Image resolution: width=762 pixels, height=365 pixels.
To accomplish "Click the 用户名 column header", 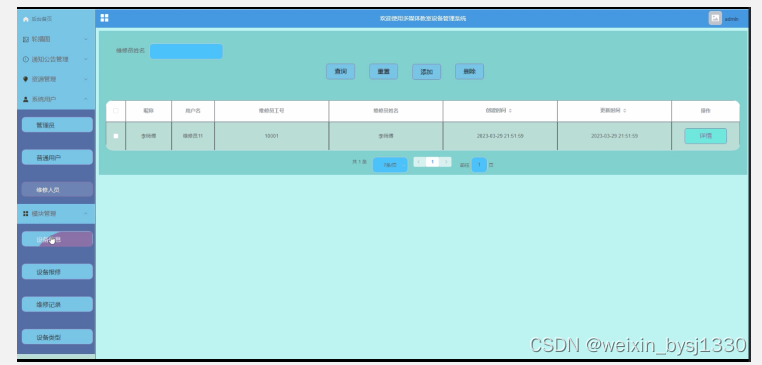I will click(193, 111).
